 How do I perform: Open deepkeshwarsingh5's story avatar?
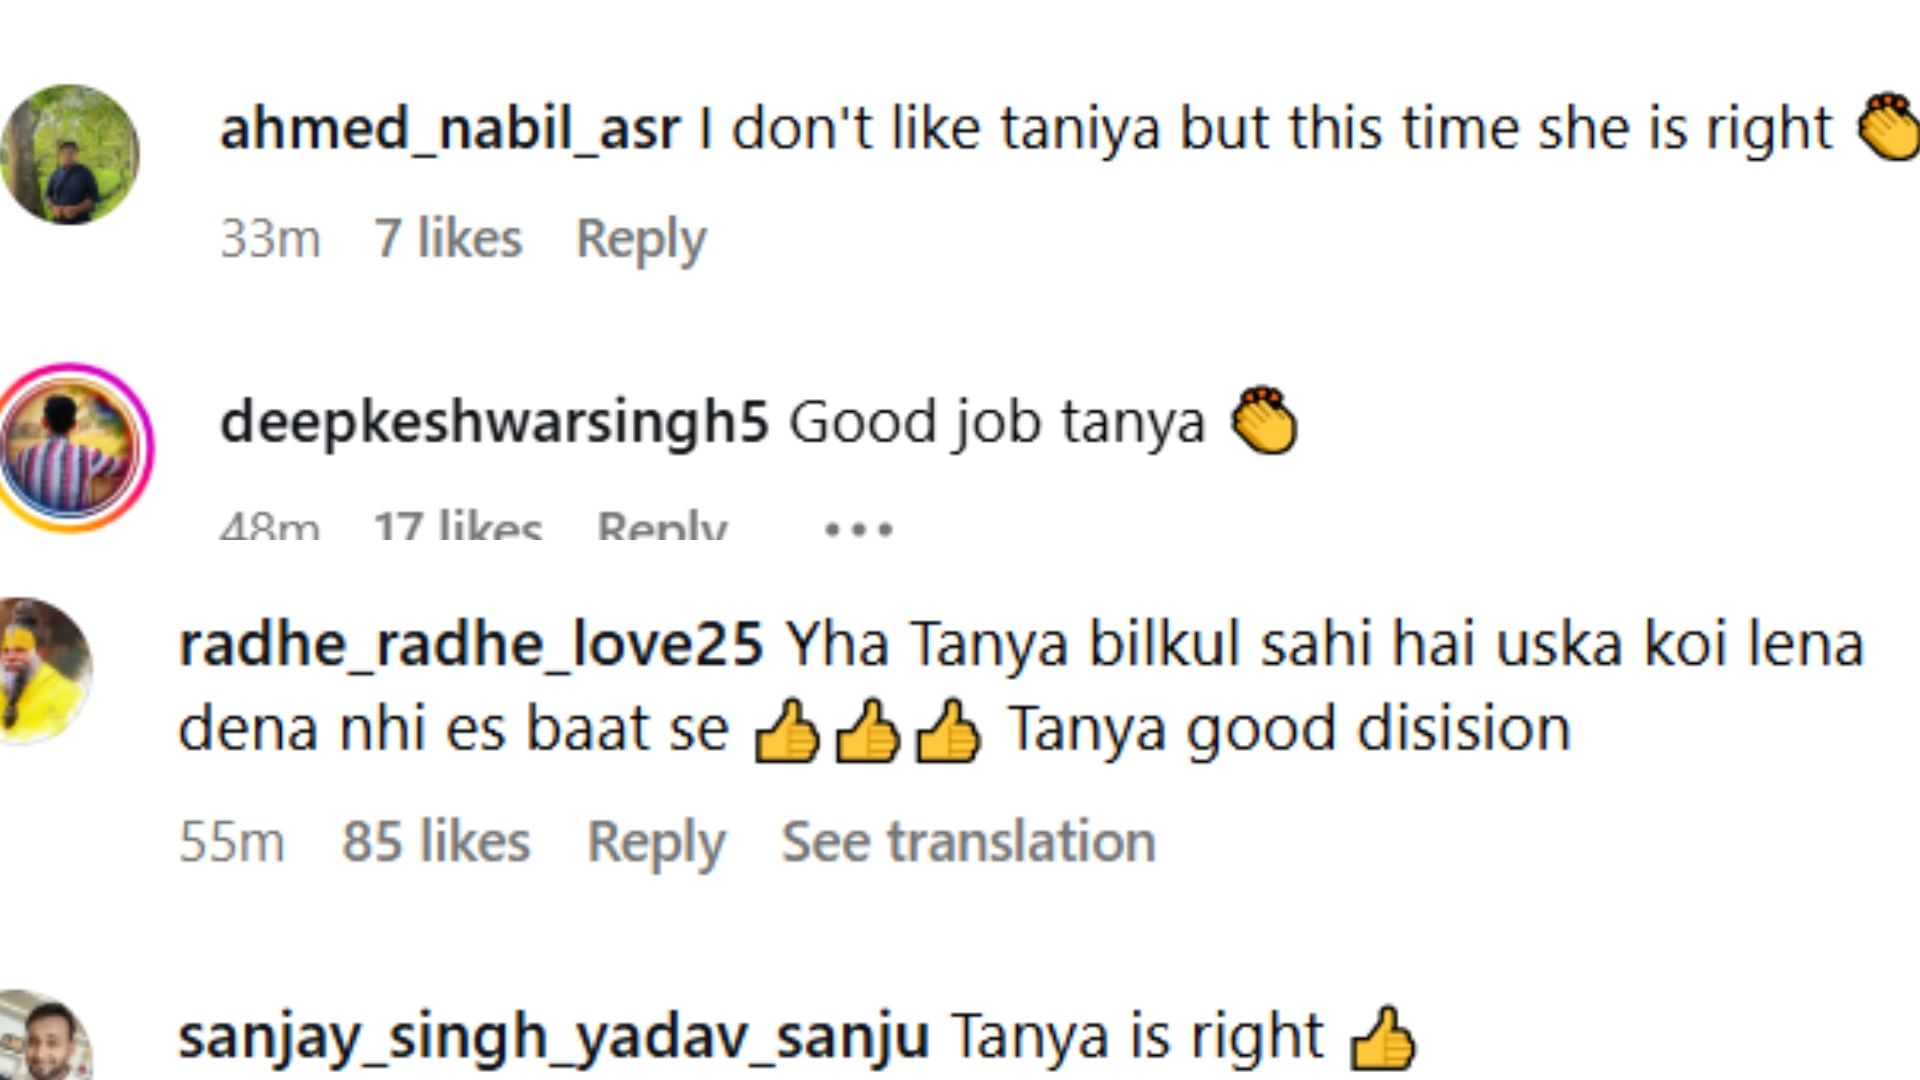(70, 447)
